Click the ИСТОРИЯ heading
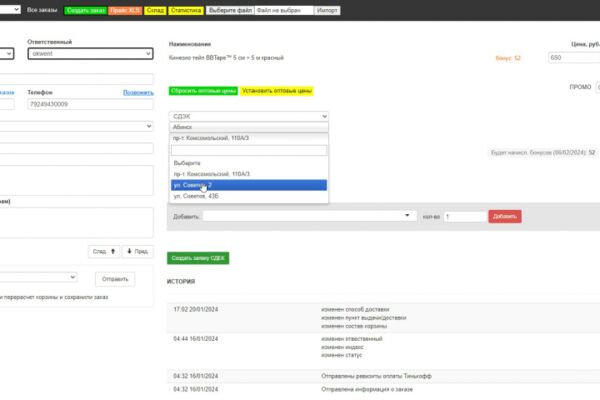Image resolution: width=600 pixels, height=400 pixels. click(181, 281)
